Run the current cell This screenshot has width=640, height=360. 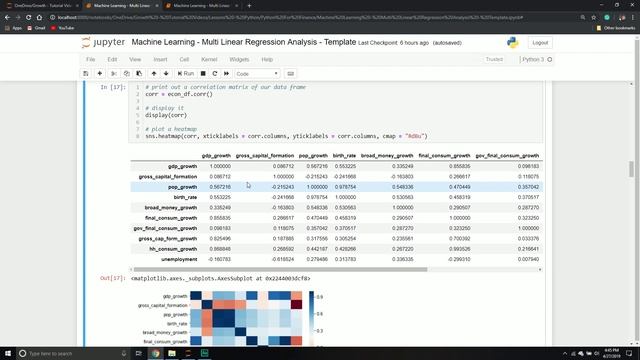click(x=186, y=73)
